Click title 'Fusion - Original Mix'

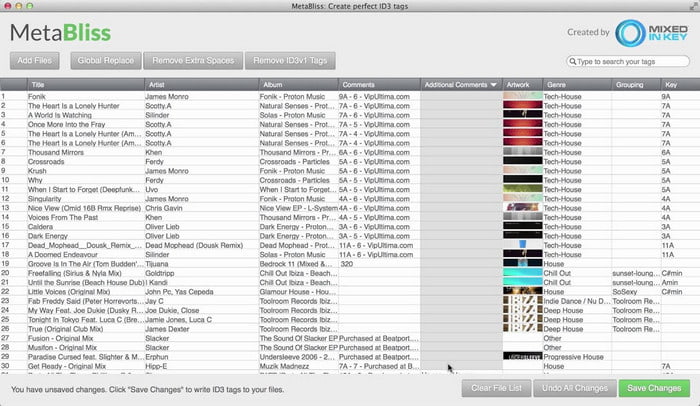coord(62,339)
